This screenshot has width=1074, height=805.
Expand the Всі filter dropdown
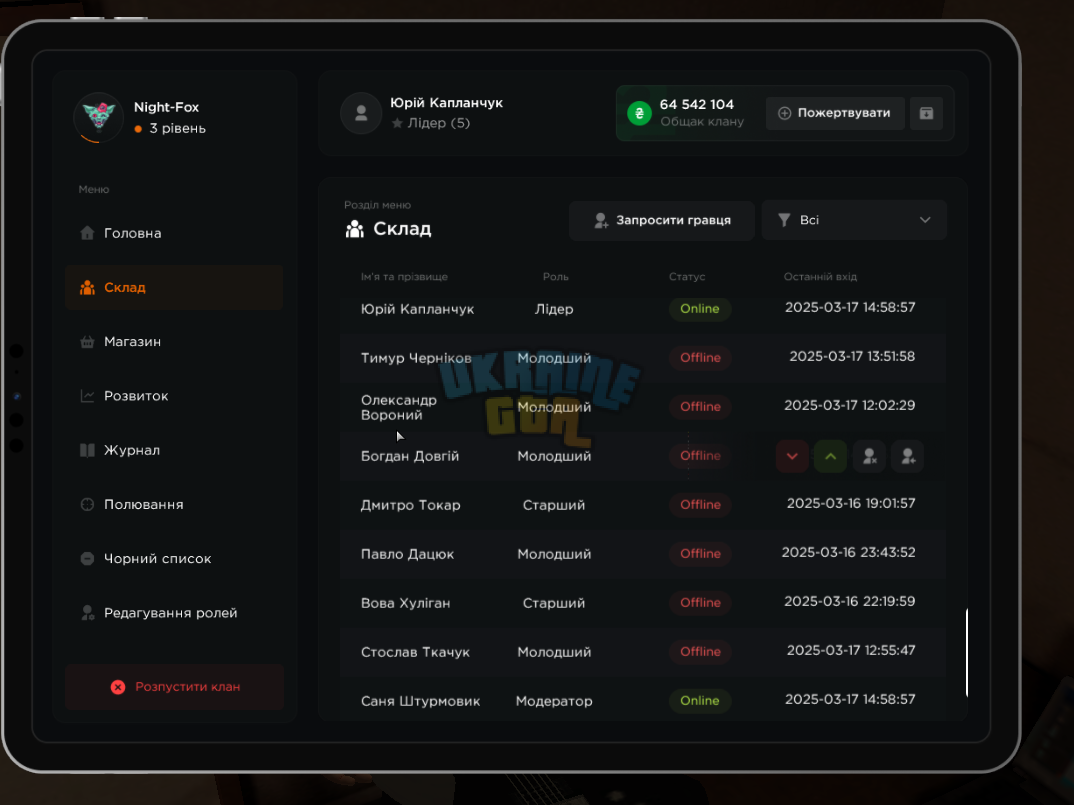[x=854, y=220]
